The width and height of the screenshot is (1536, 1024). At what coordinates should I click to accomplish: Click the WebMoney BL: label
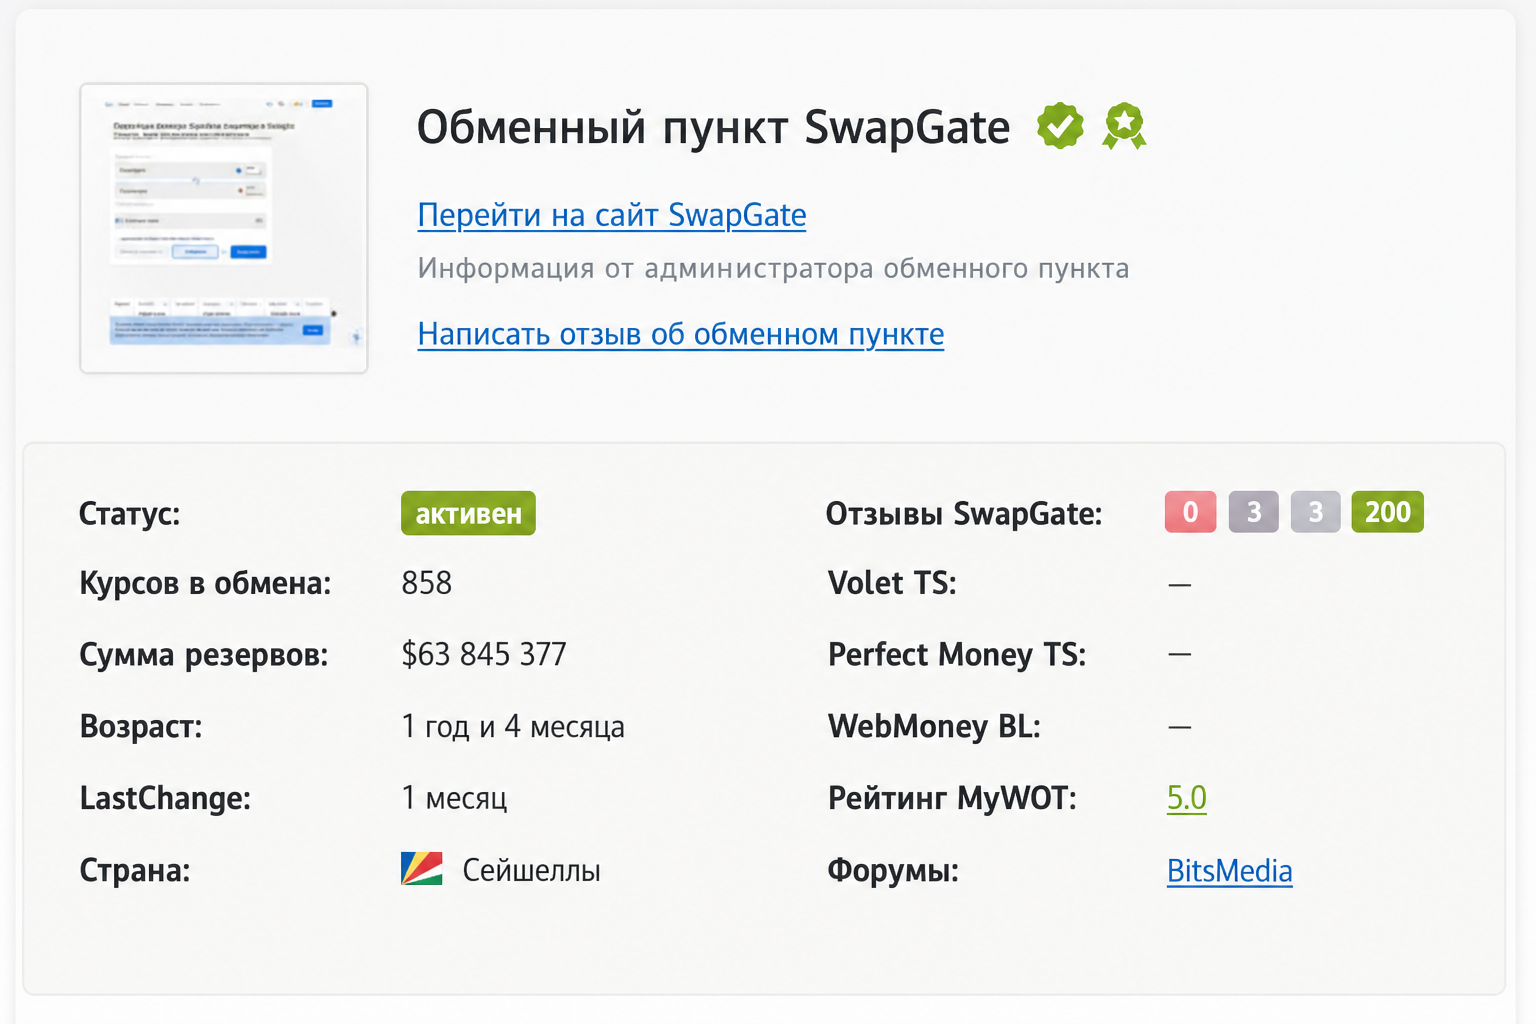point(934,726)
